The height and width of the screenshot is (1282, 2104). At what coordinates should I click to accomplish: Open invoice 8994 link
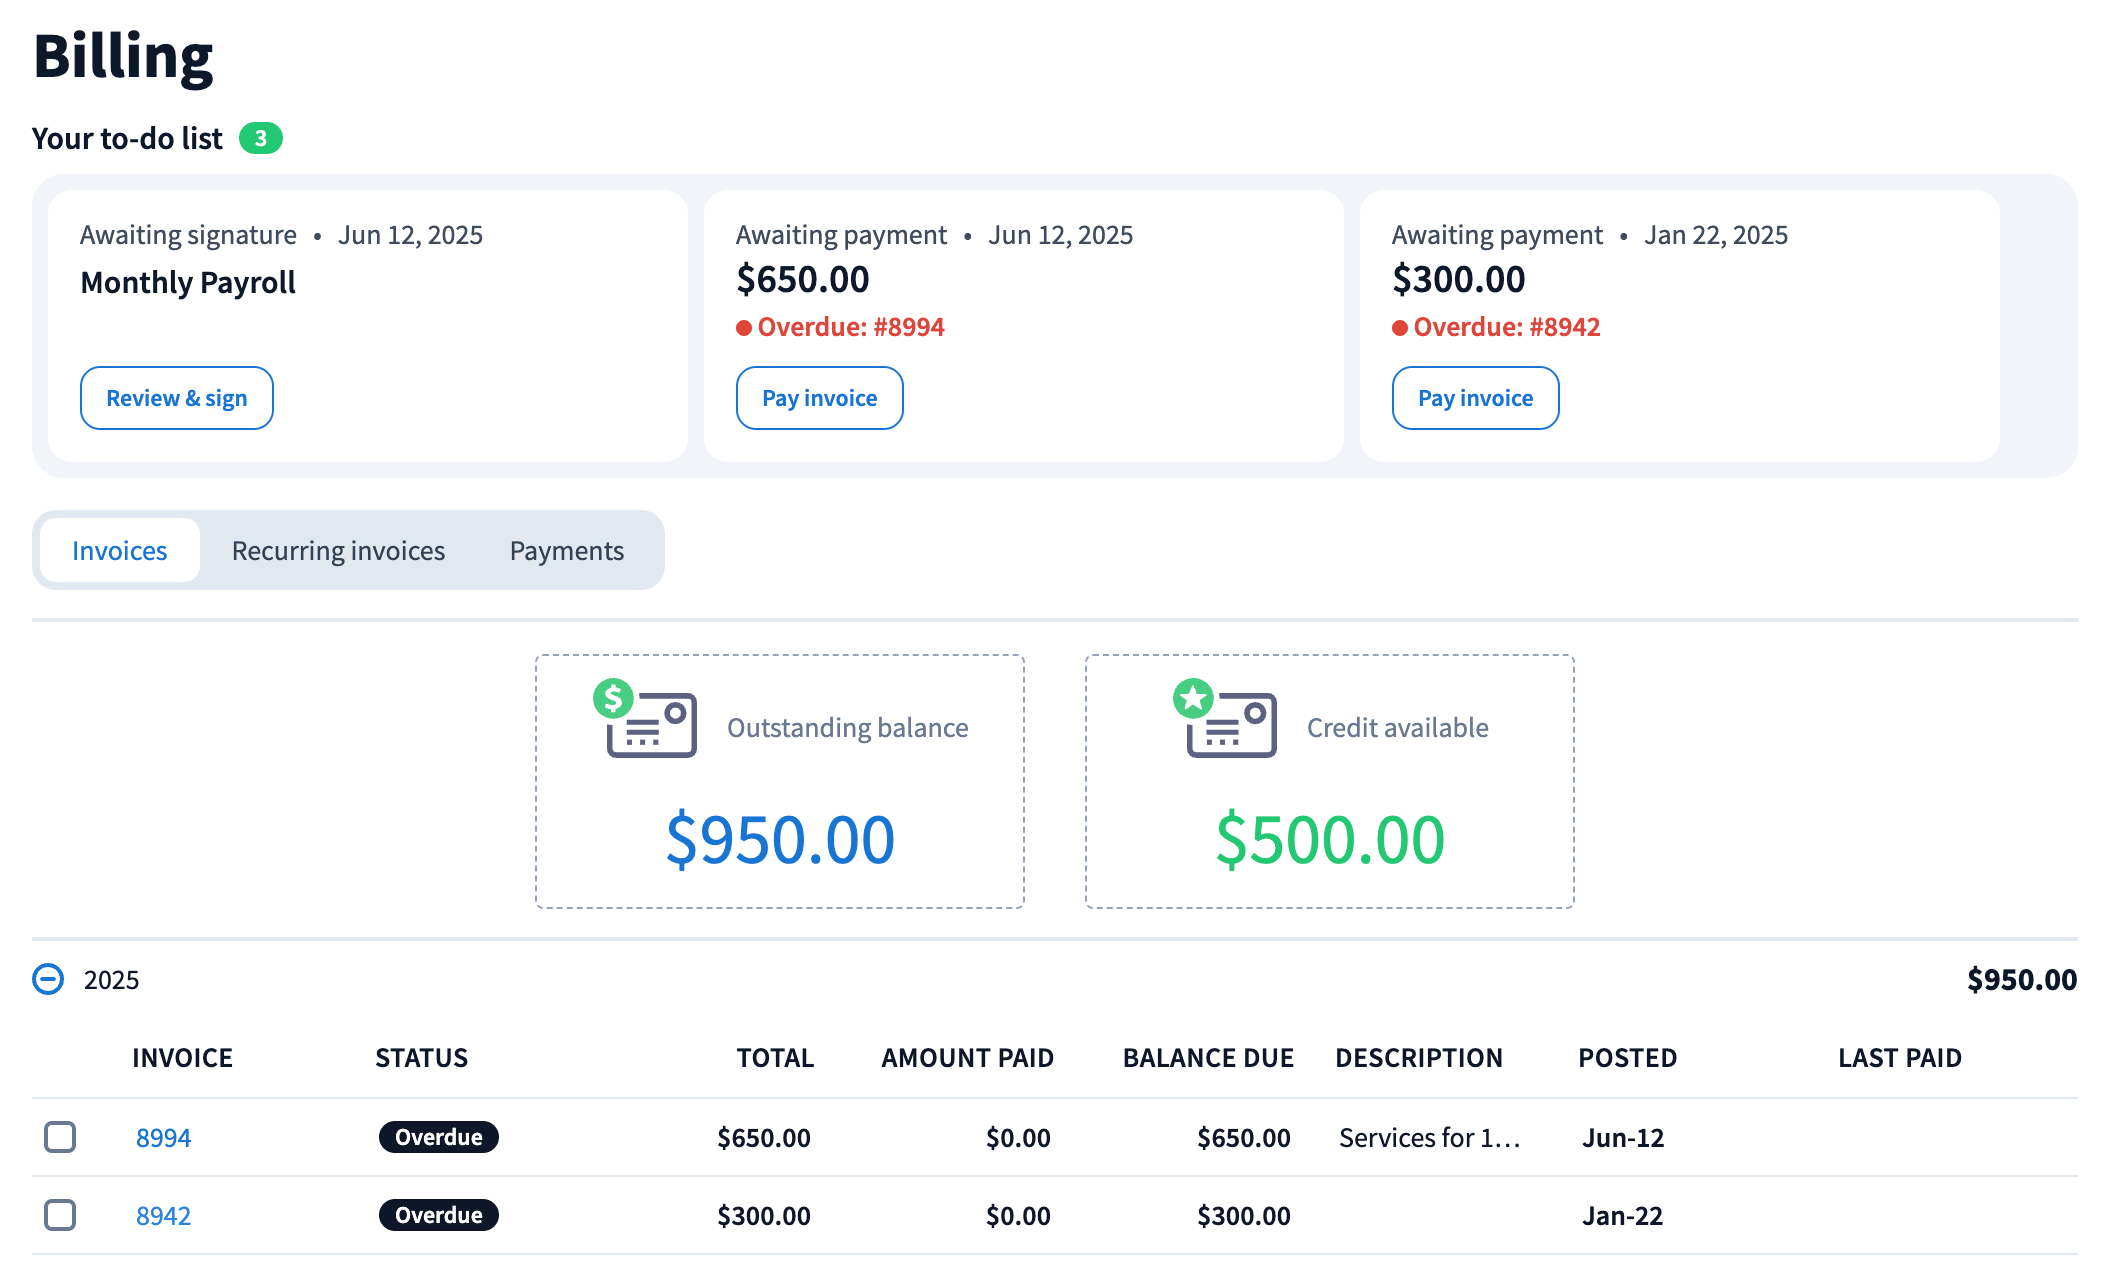[163, 1138]
